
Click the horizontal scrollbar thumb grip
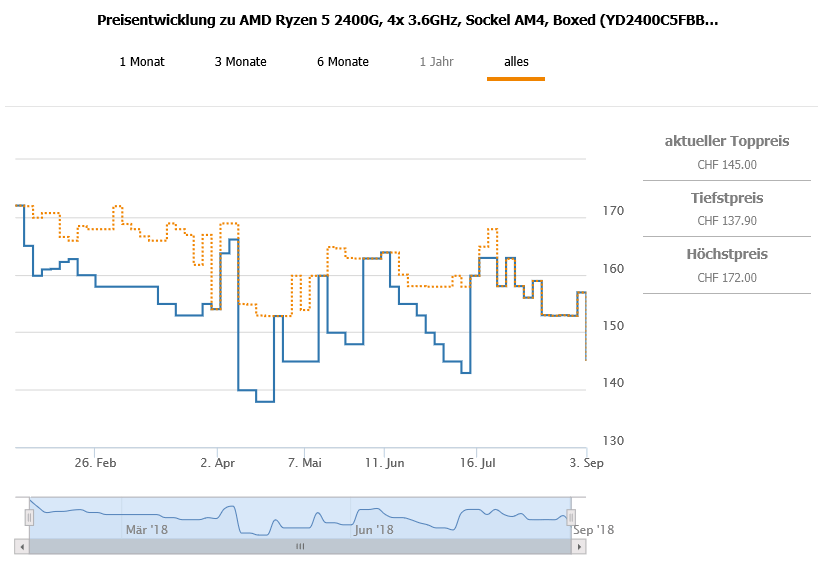click(299, 547)
